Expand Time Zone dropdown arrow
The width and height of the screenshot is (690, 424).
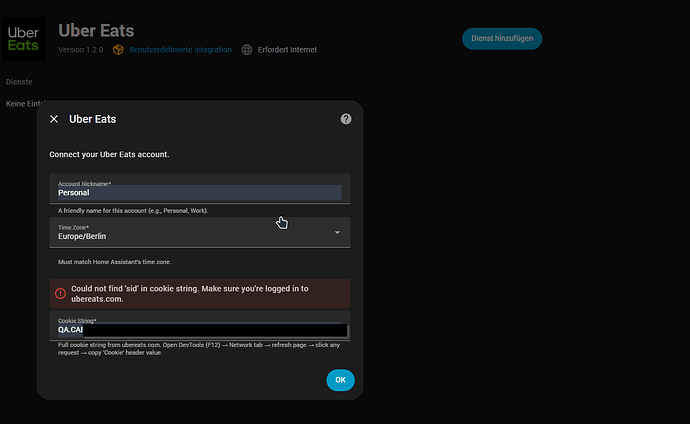(x=337, y=232)
